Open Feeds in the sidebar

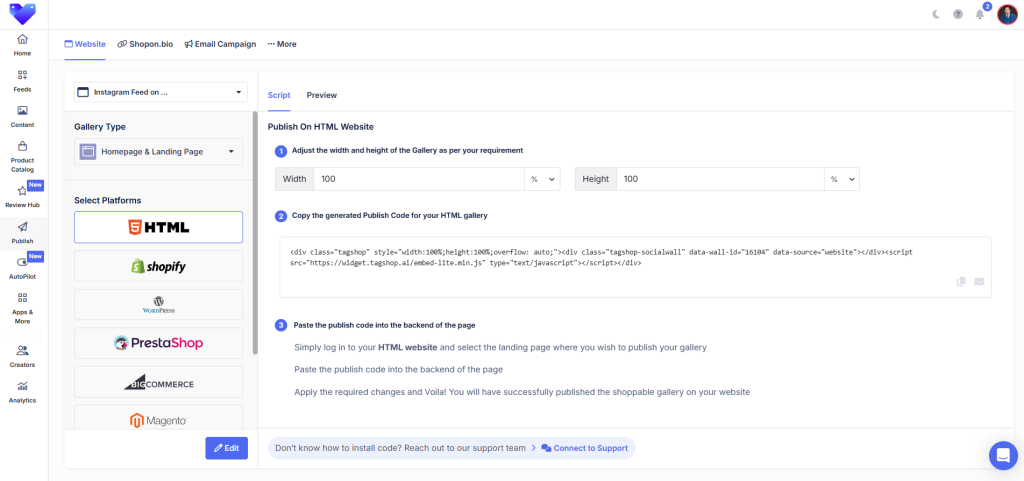tap(22, 81)
